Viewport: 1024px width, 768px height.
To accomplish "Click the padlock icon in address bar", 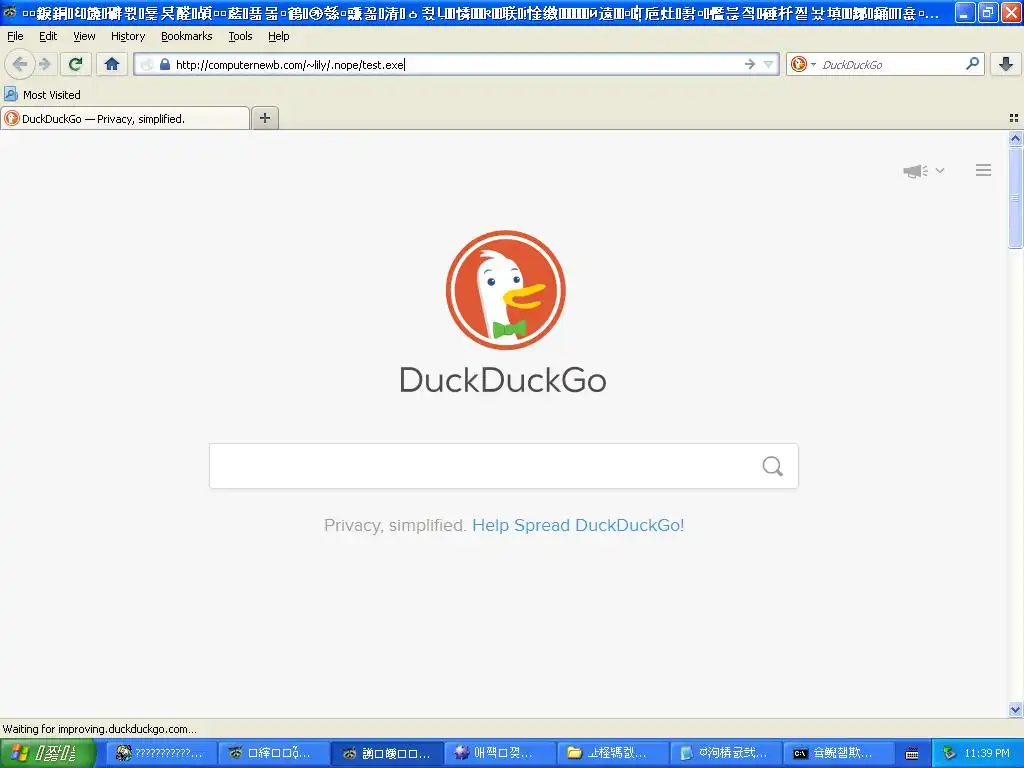I will pyautogui.click(x=165, y=64).
